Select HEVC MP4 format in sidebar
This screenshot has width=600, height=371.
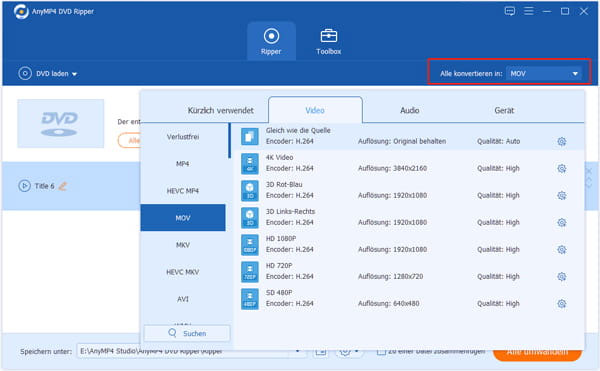pyautogui.click(x=183, y=191)
